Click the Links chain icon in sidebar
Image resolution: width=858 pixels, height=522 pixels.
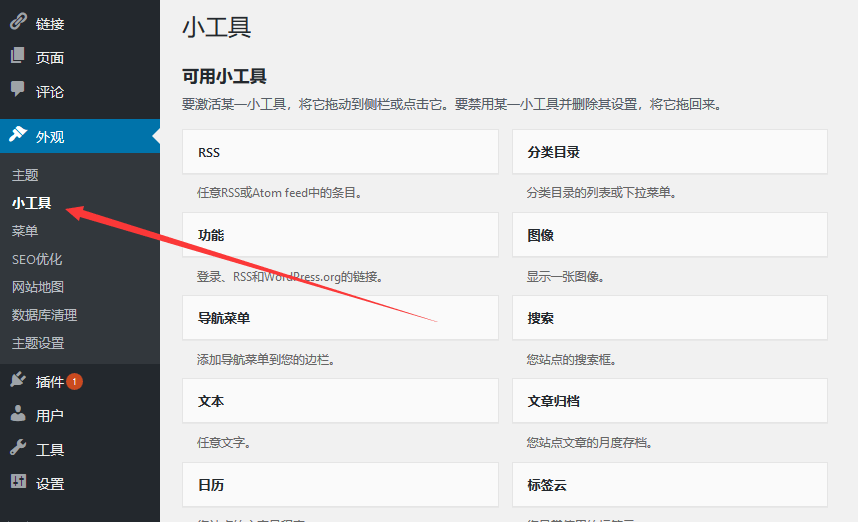(18, 22)
